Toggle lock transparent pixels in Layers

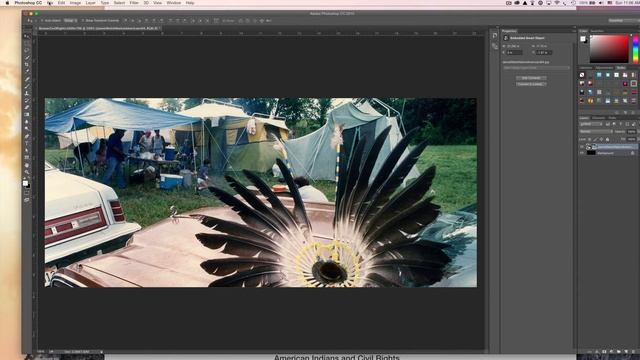coord(589,139)
